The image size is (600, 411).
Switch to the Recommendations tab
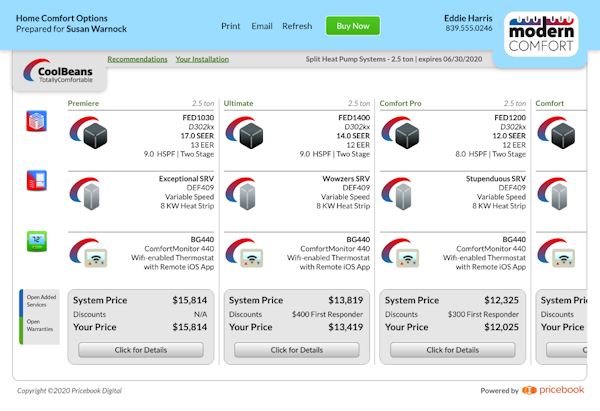click(x=137, y=59)
